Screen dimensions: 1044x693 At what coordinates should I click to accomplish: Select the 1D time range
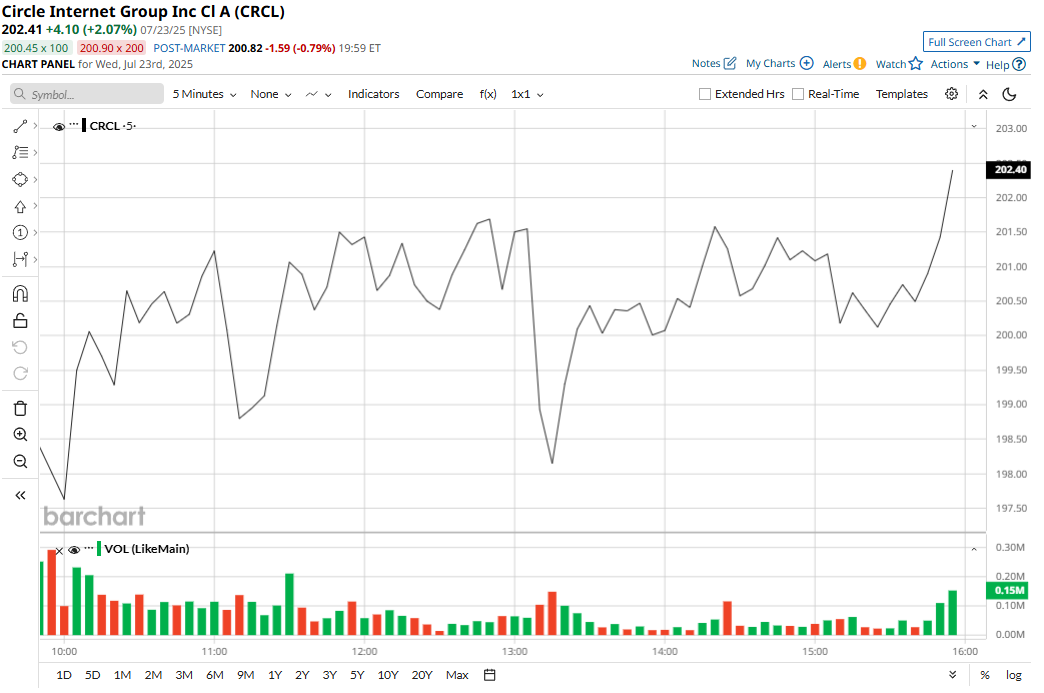click(64, 675)
